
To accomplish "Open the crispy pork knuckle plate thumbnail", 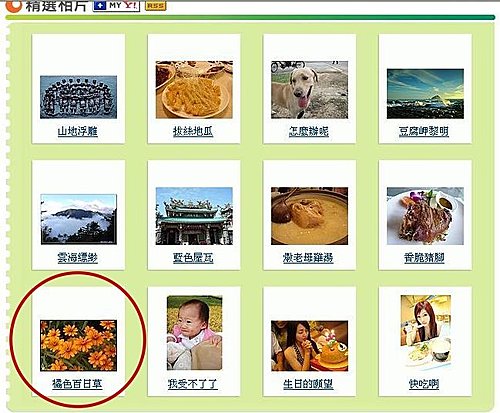I will [425, 216].
